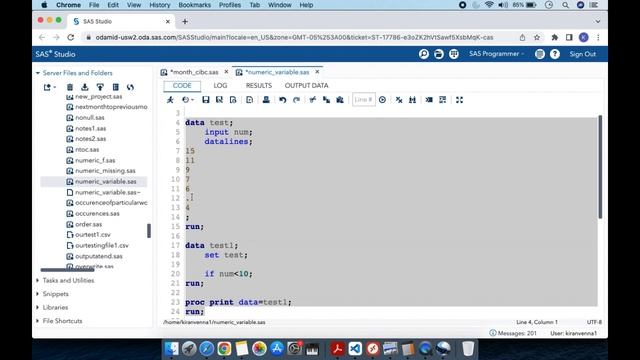This screenshot has height=360, width=640.
Task: Click the file panel vertical scrollbar
Action: click(149, 231)
